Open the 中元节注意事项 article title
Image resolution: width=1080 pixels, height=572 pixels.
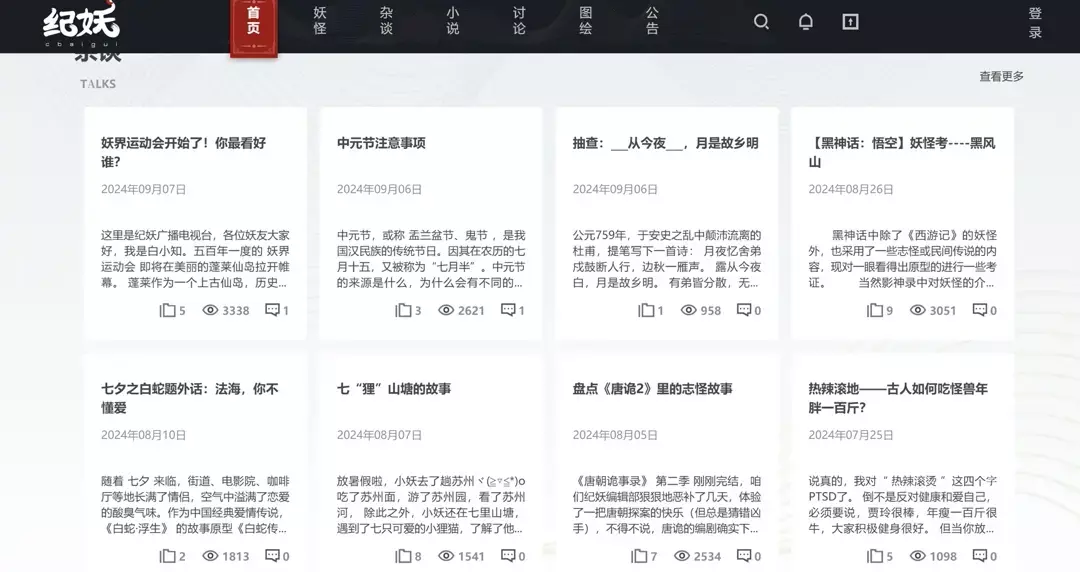tap(381, 143)
